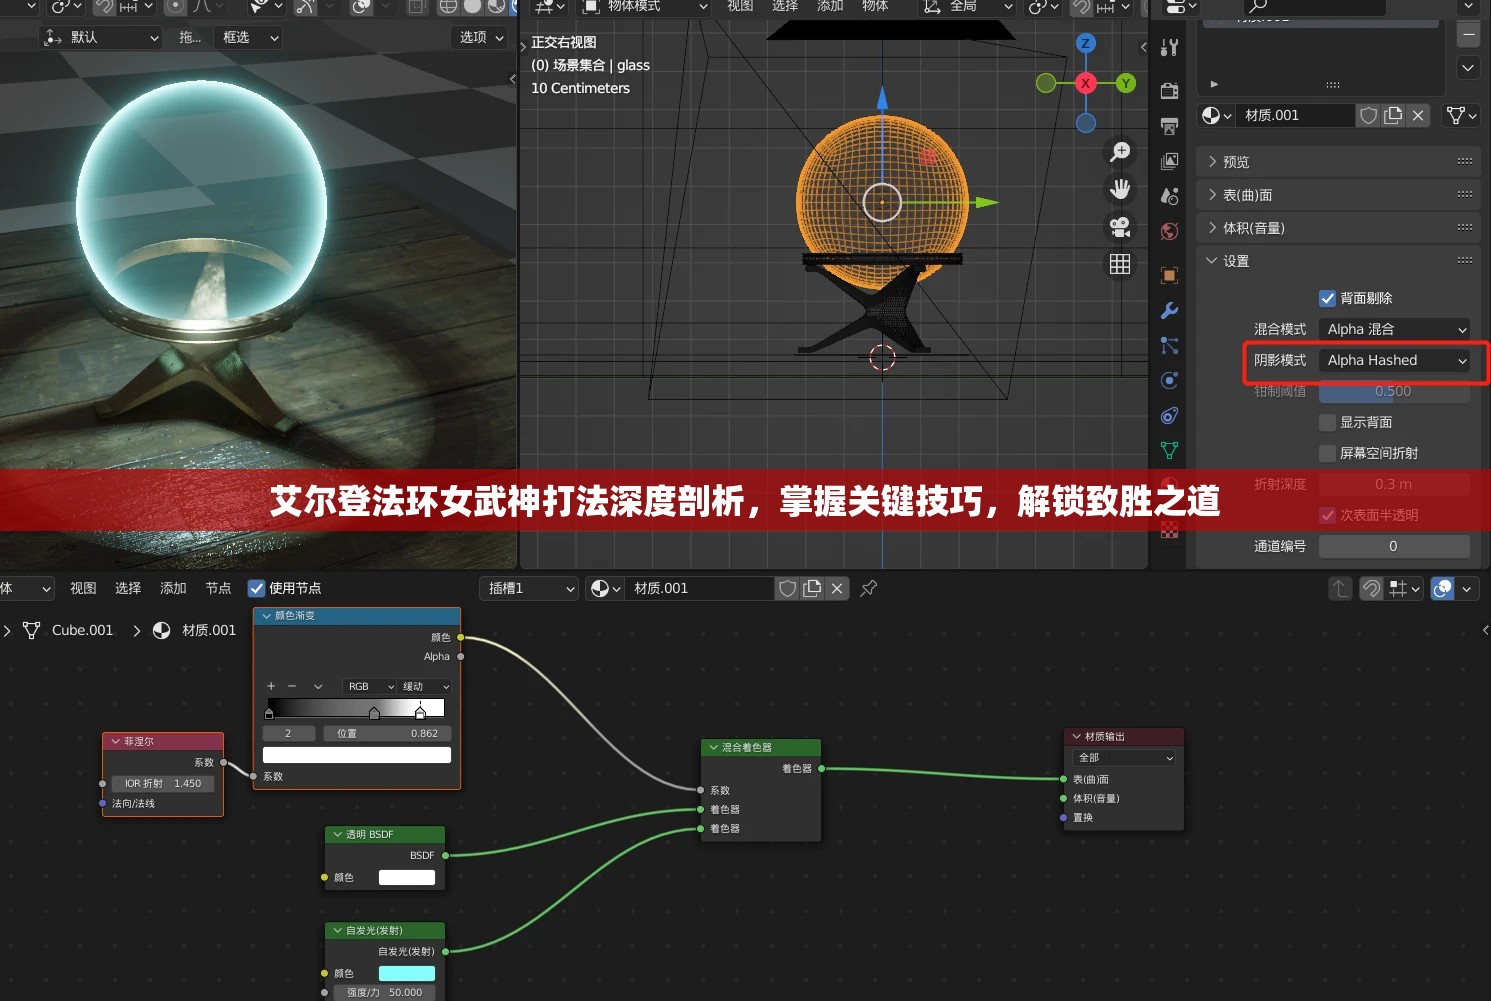Viewport: 1491px width, 1001px height.
Task: Toggle the 显示背面 checkbox
Action: pyautogui.click(x=1328, y=422)
